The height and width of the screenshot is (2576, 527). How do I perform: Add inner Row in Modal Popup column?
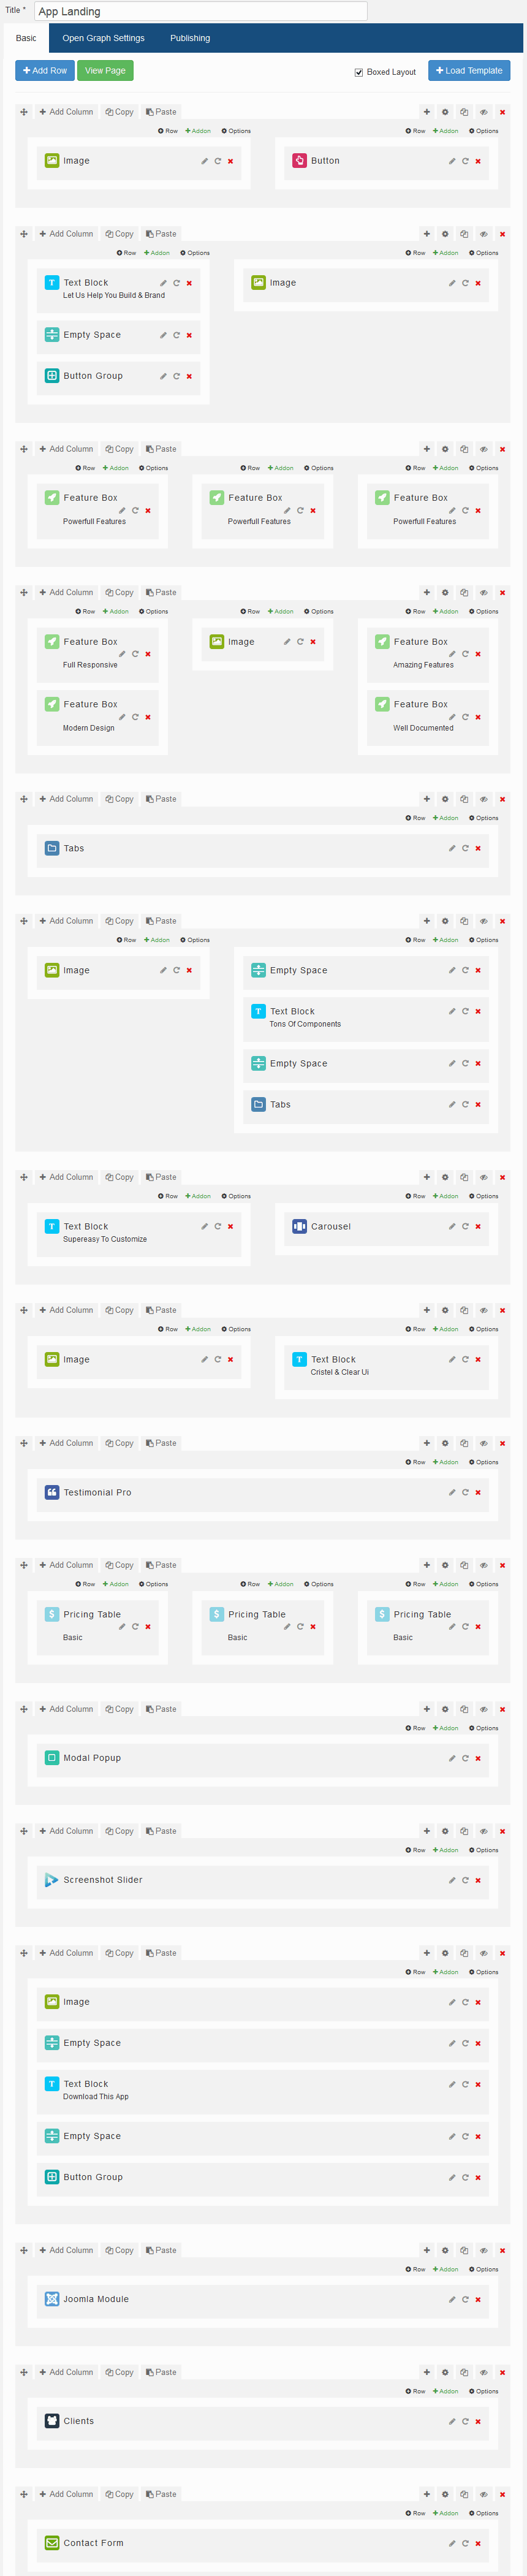(416, 1729)
